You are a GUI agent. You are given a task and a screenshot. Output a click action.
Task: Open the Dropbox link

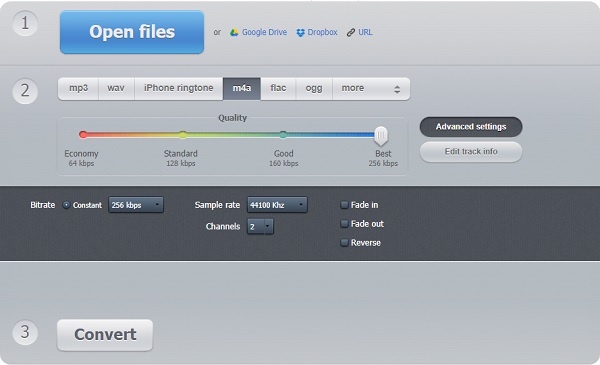tap(322, 32)
